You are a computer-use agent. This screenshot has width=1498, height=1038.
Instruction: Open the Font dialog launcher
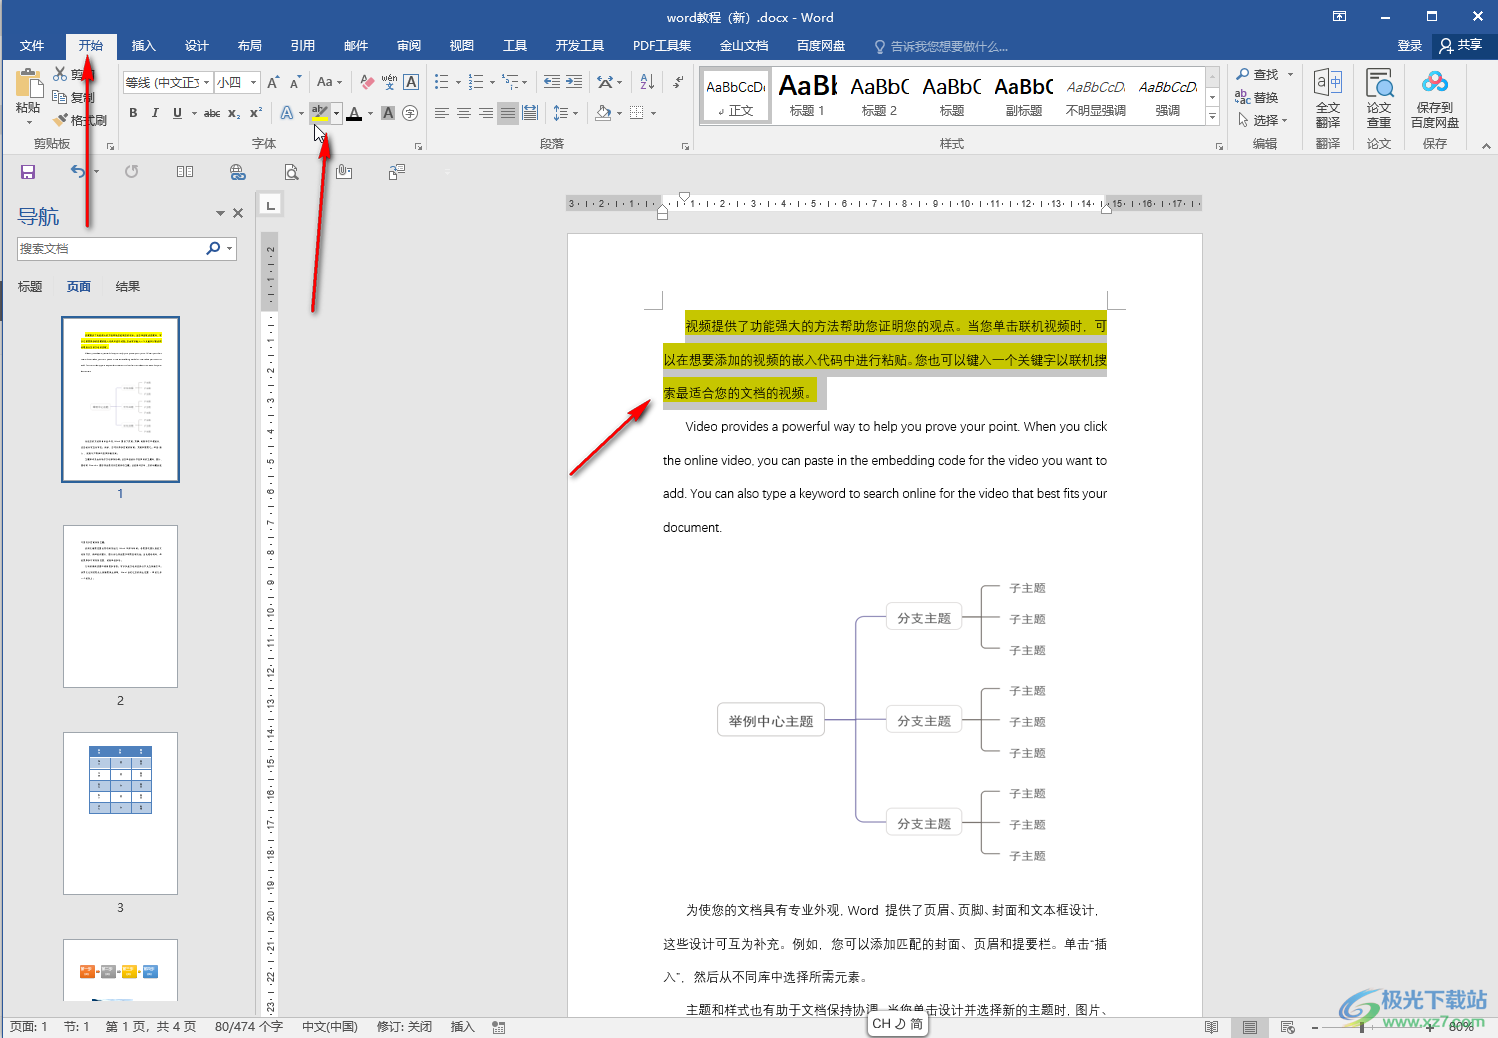(x=418, y=146)
